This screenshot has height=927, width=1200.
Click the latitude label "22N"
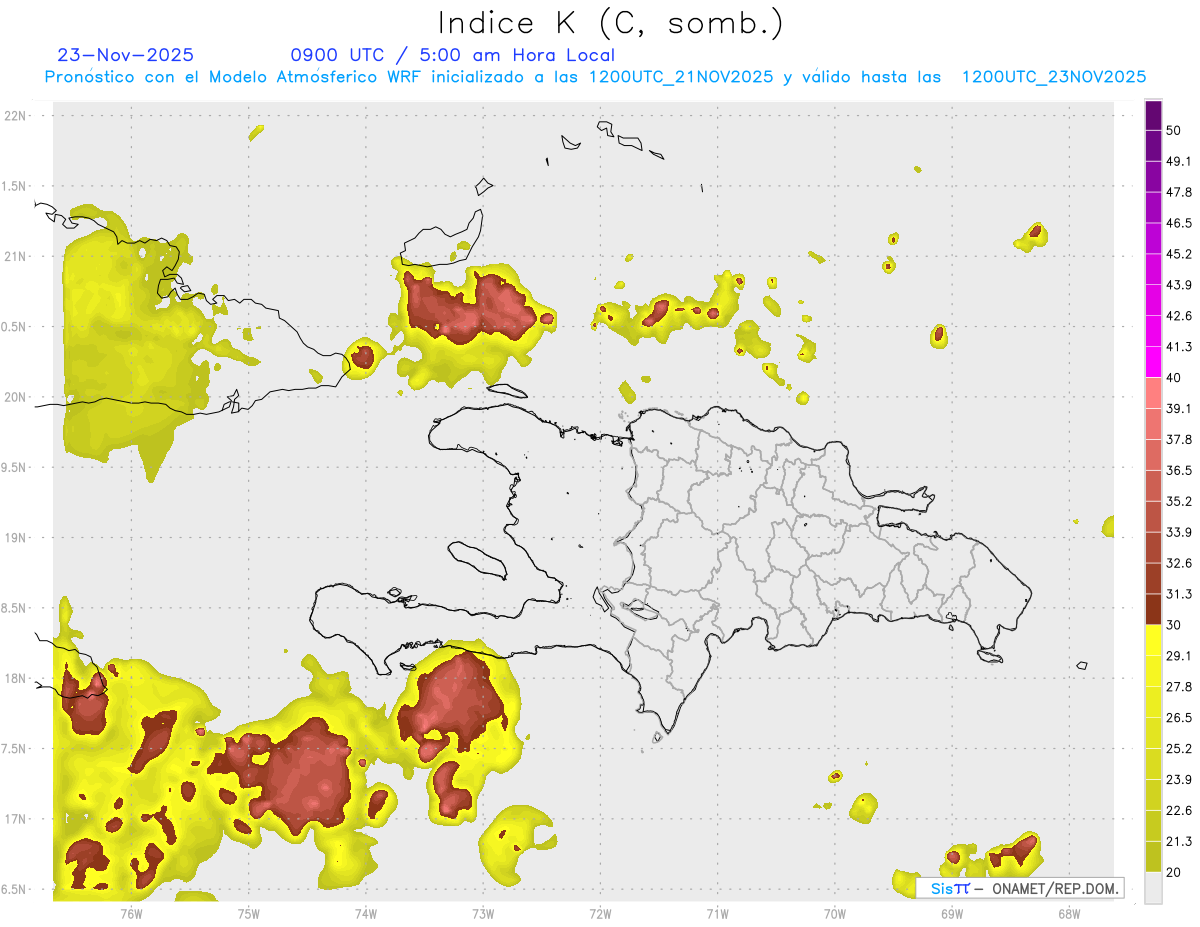(16, 115)
